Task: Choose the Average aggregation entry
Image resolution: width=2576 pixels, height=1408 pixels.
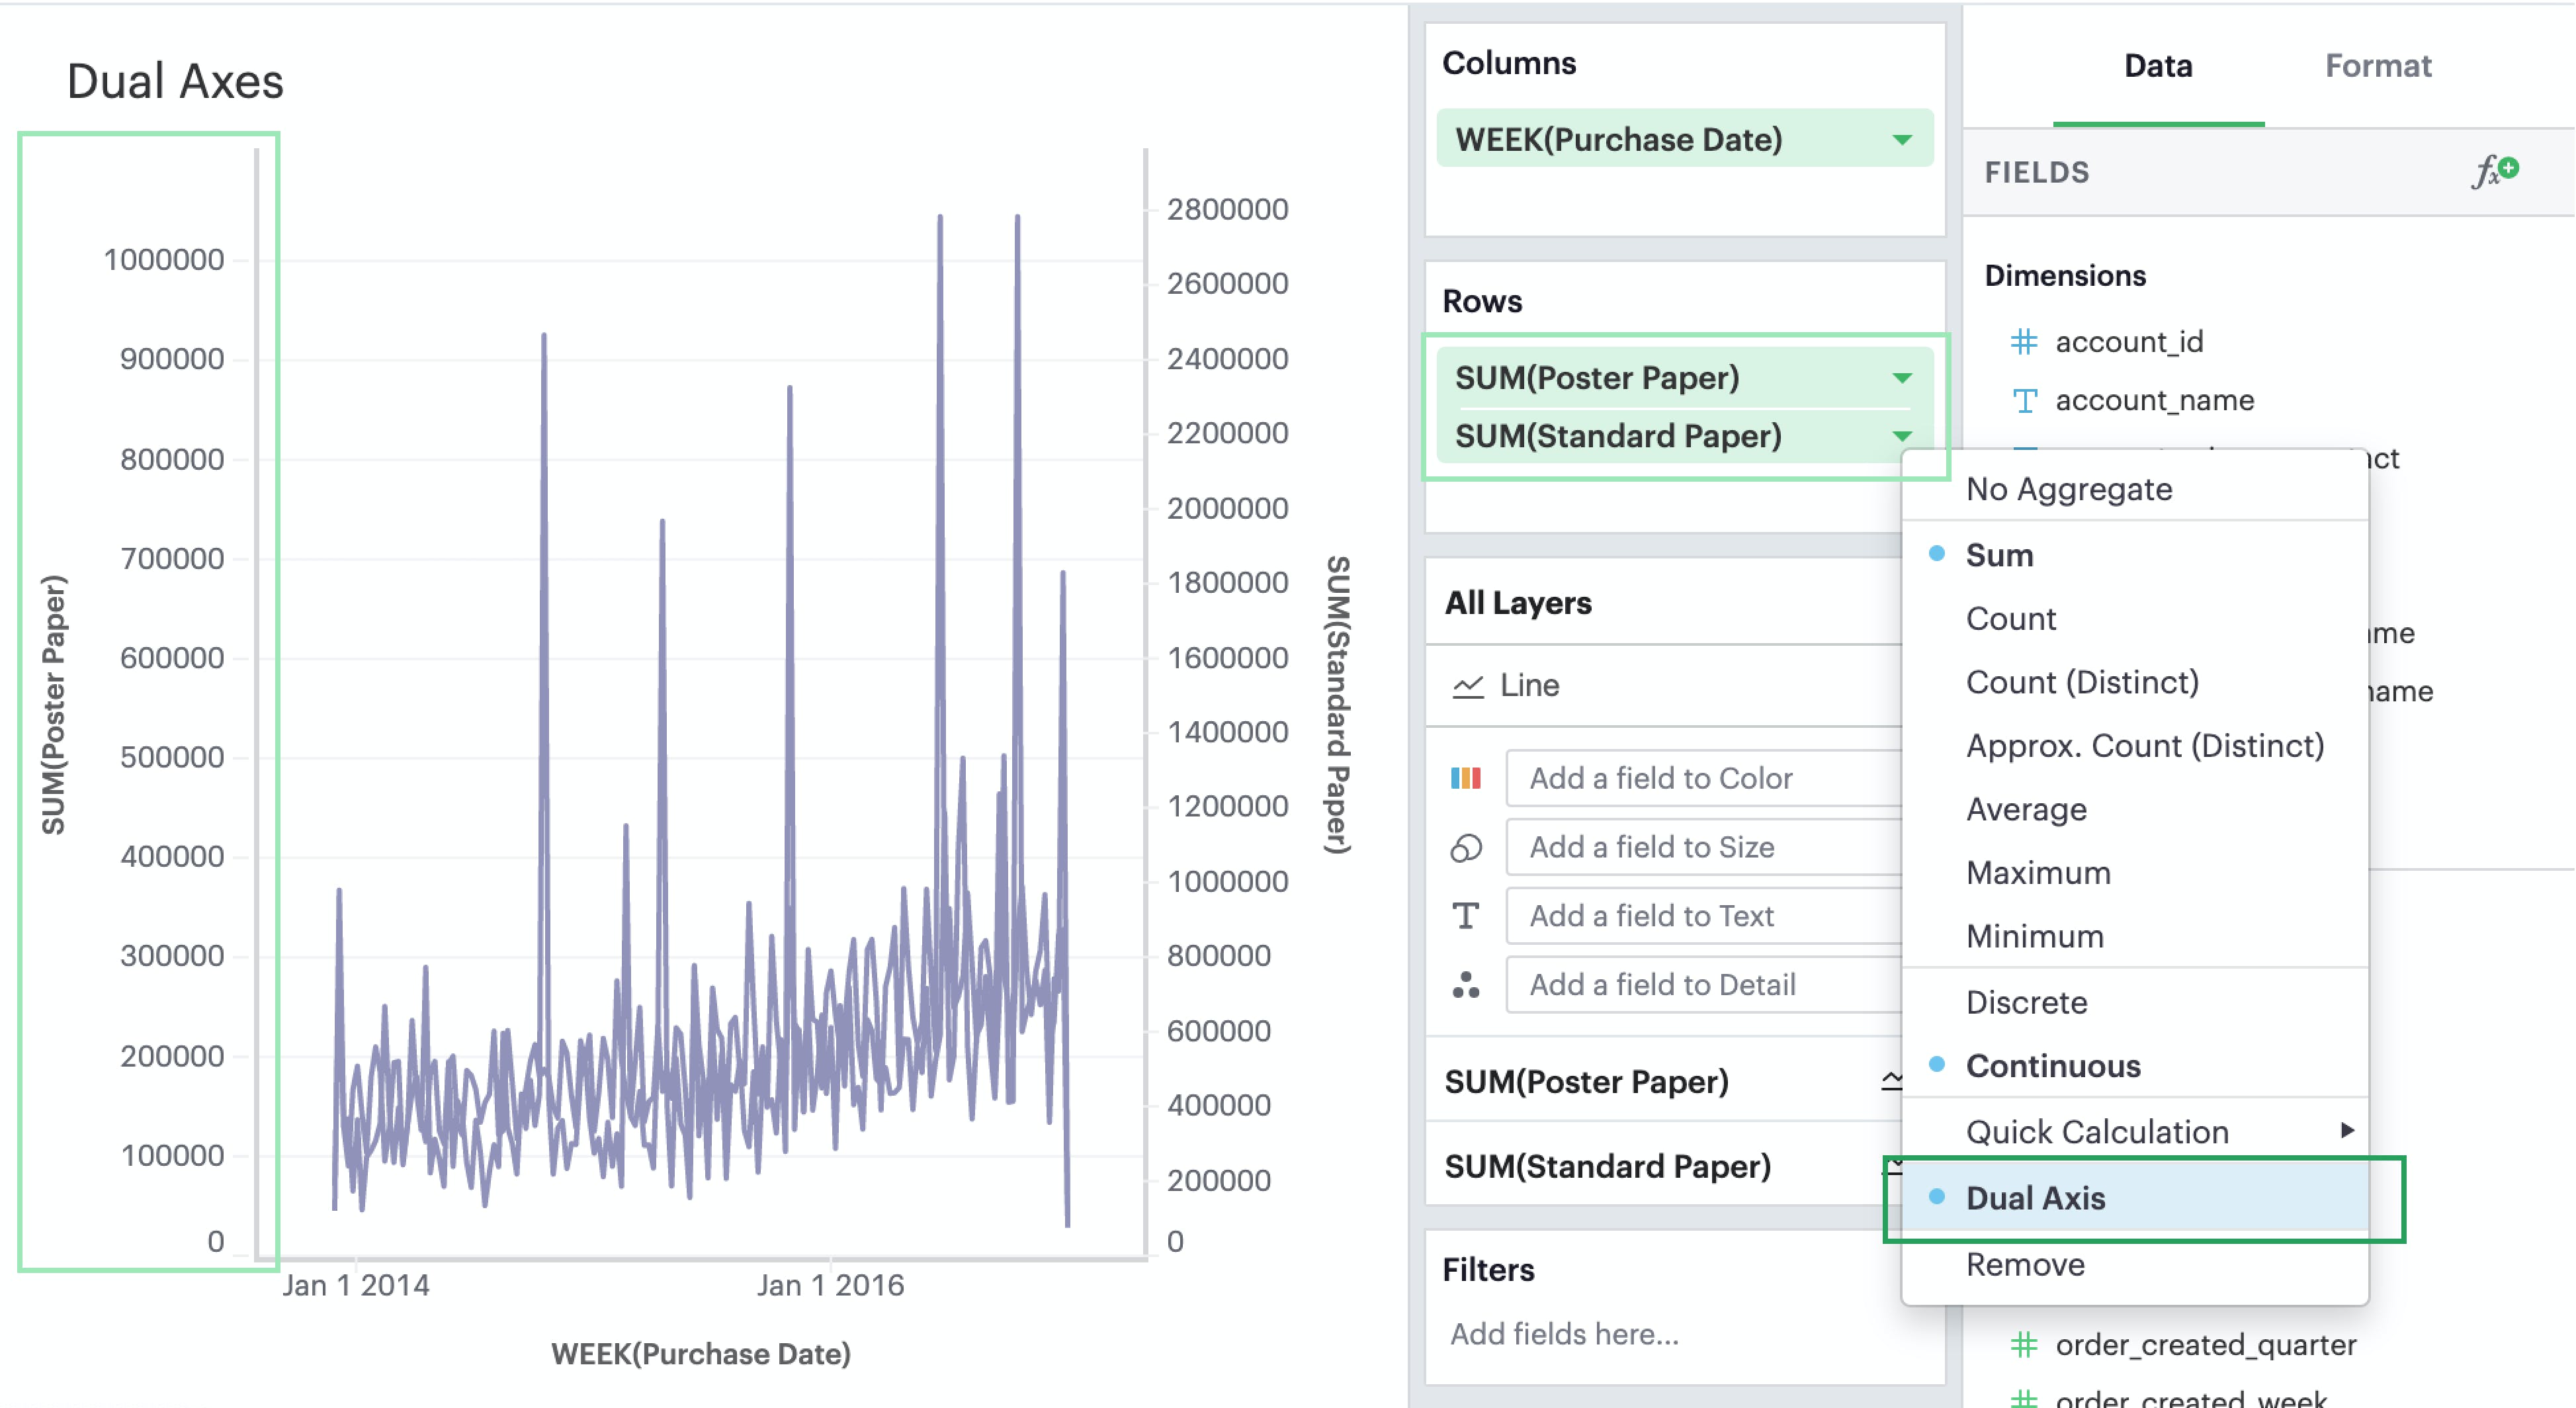Action: coord(2026,809)
